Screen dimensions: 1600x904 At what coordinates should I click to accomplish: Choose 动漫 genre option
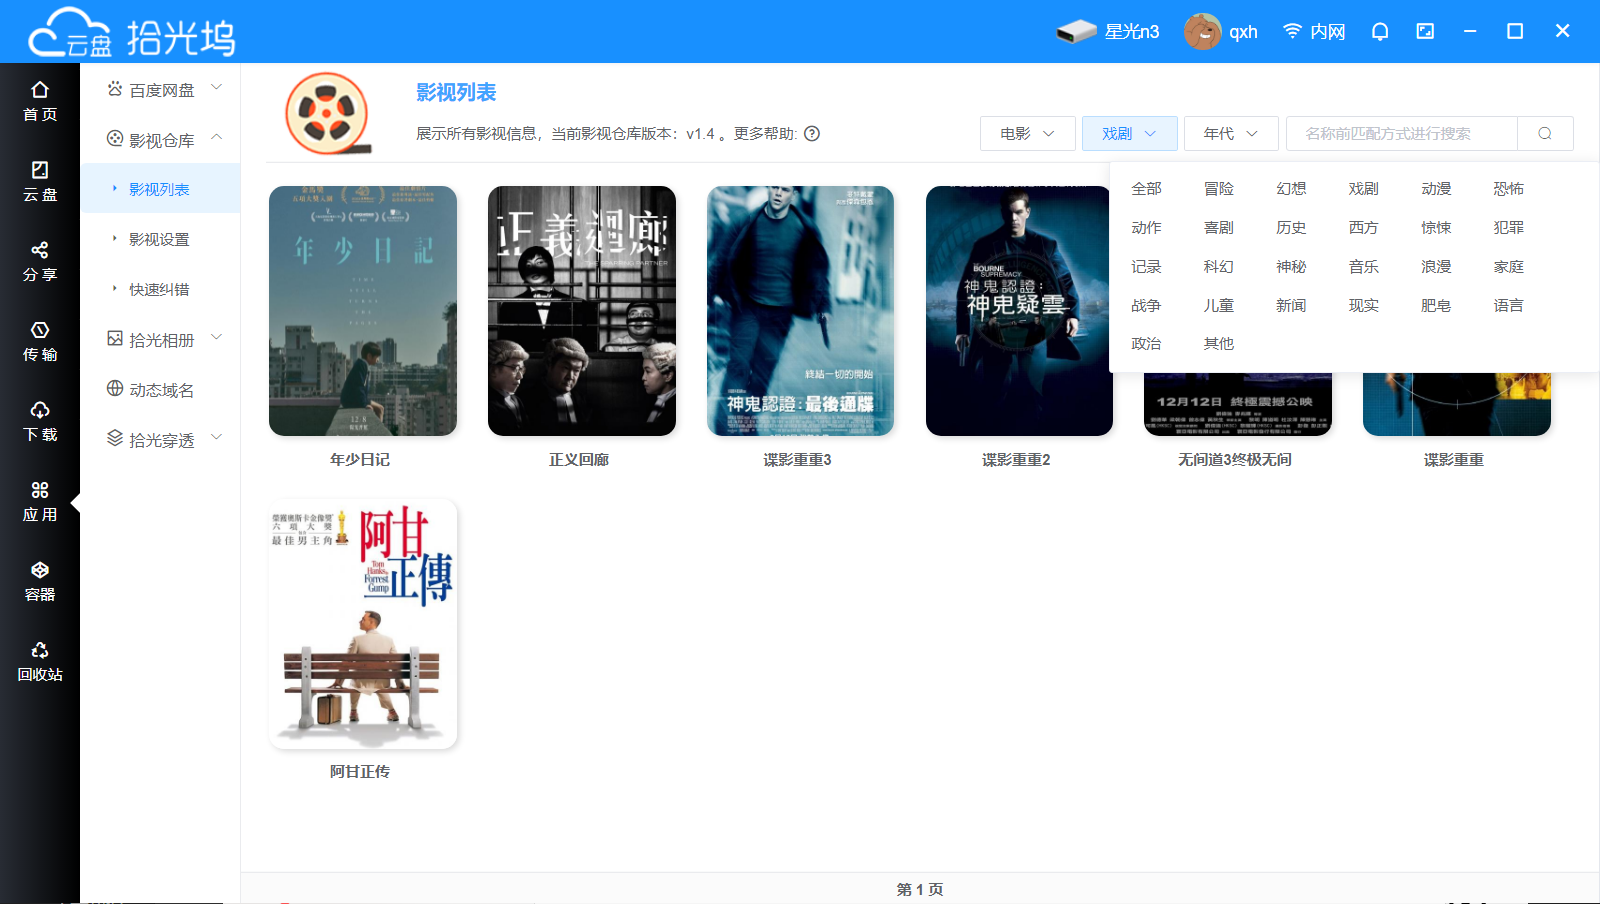point(1436,188)
